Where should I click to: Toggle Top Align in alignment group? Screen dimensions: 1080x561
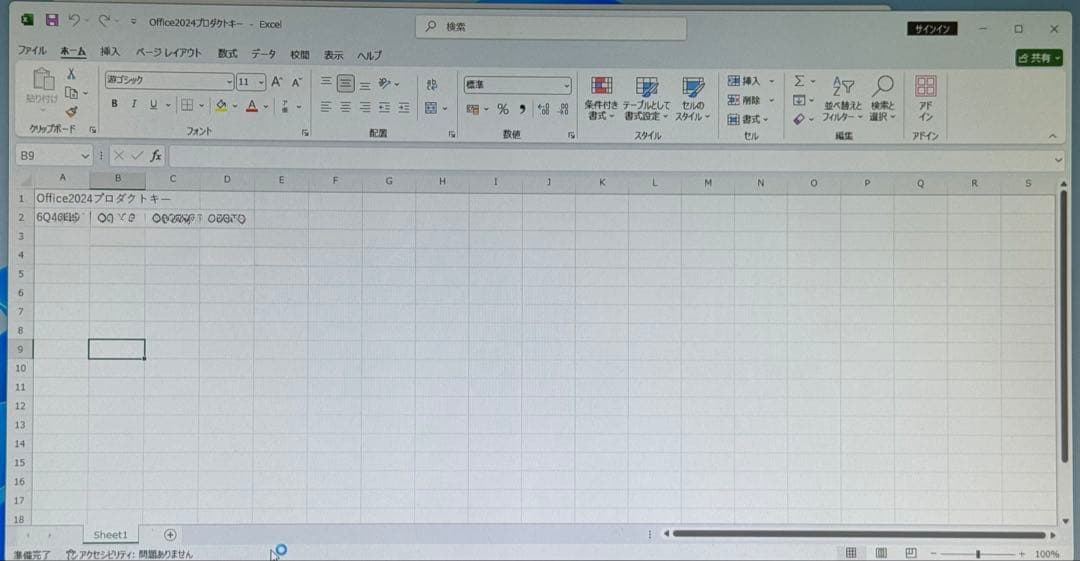pos(326,83)
